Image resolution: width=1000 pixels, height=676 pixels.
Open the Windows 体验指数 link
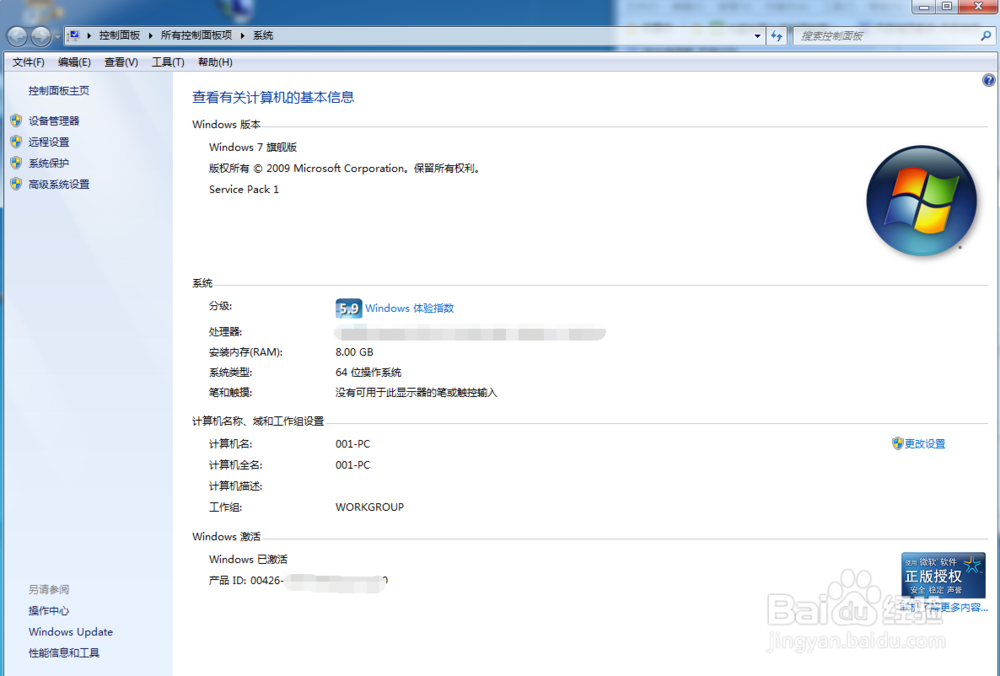pyautogui.click(x=409, y=308)
